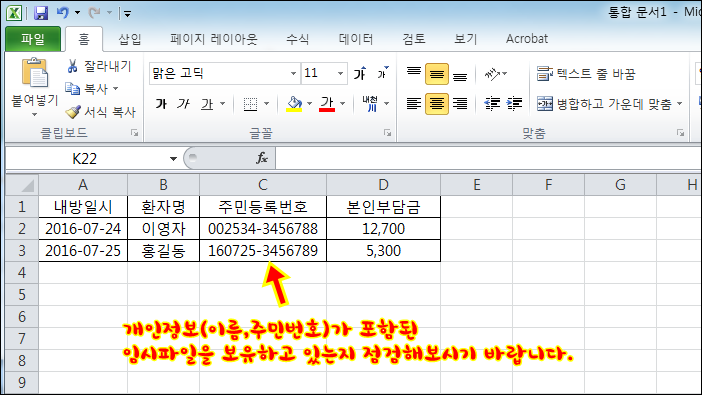Viewport: 702px width, 395px height.
Task: Click decrease indent icon
Action: [492, 104]
